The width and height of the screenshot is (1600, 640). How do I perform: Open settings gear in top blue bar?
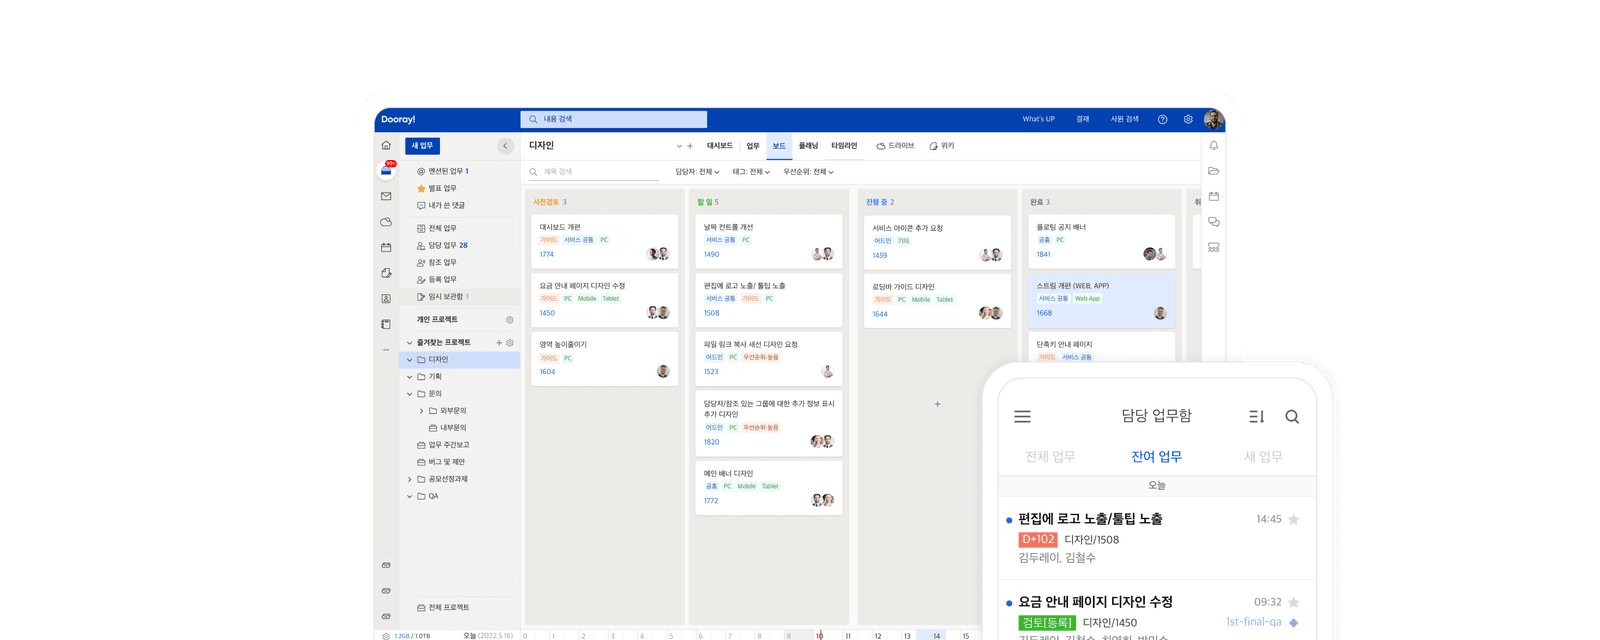coord(1188,119)
